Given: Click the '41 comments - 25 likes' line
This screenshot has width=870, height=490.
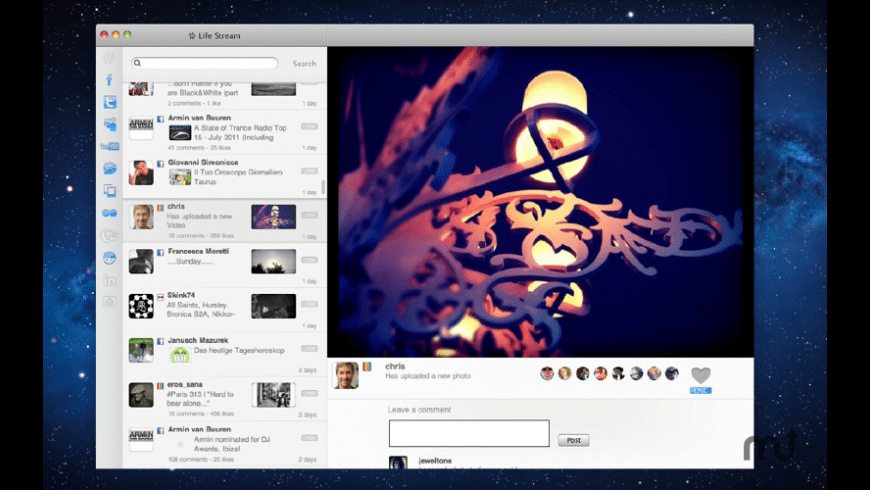Looking at the screenshot, I should point(199,148).
